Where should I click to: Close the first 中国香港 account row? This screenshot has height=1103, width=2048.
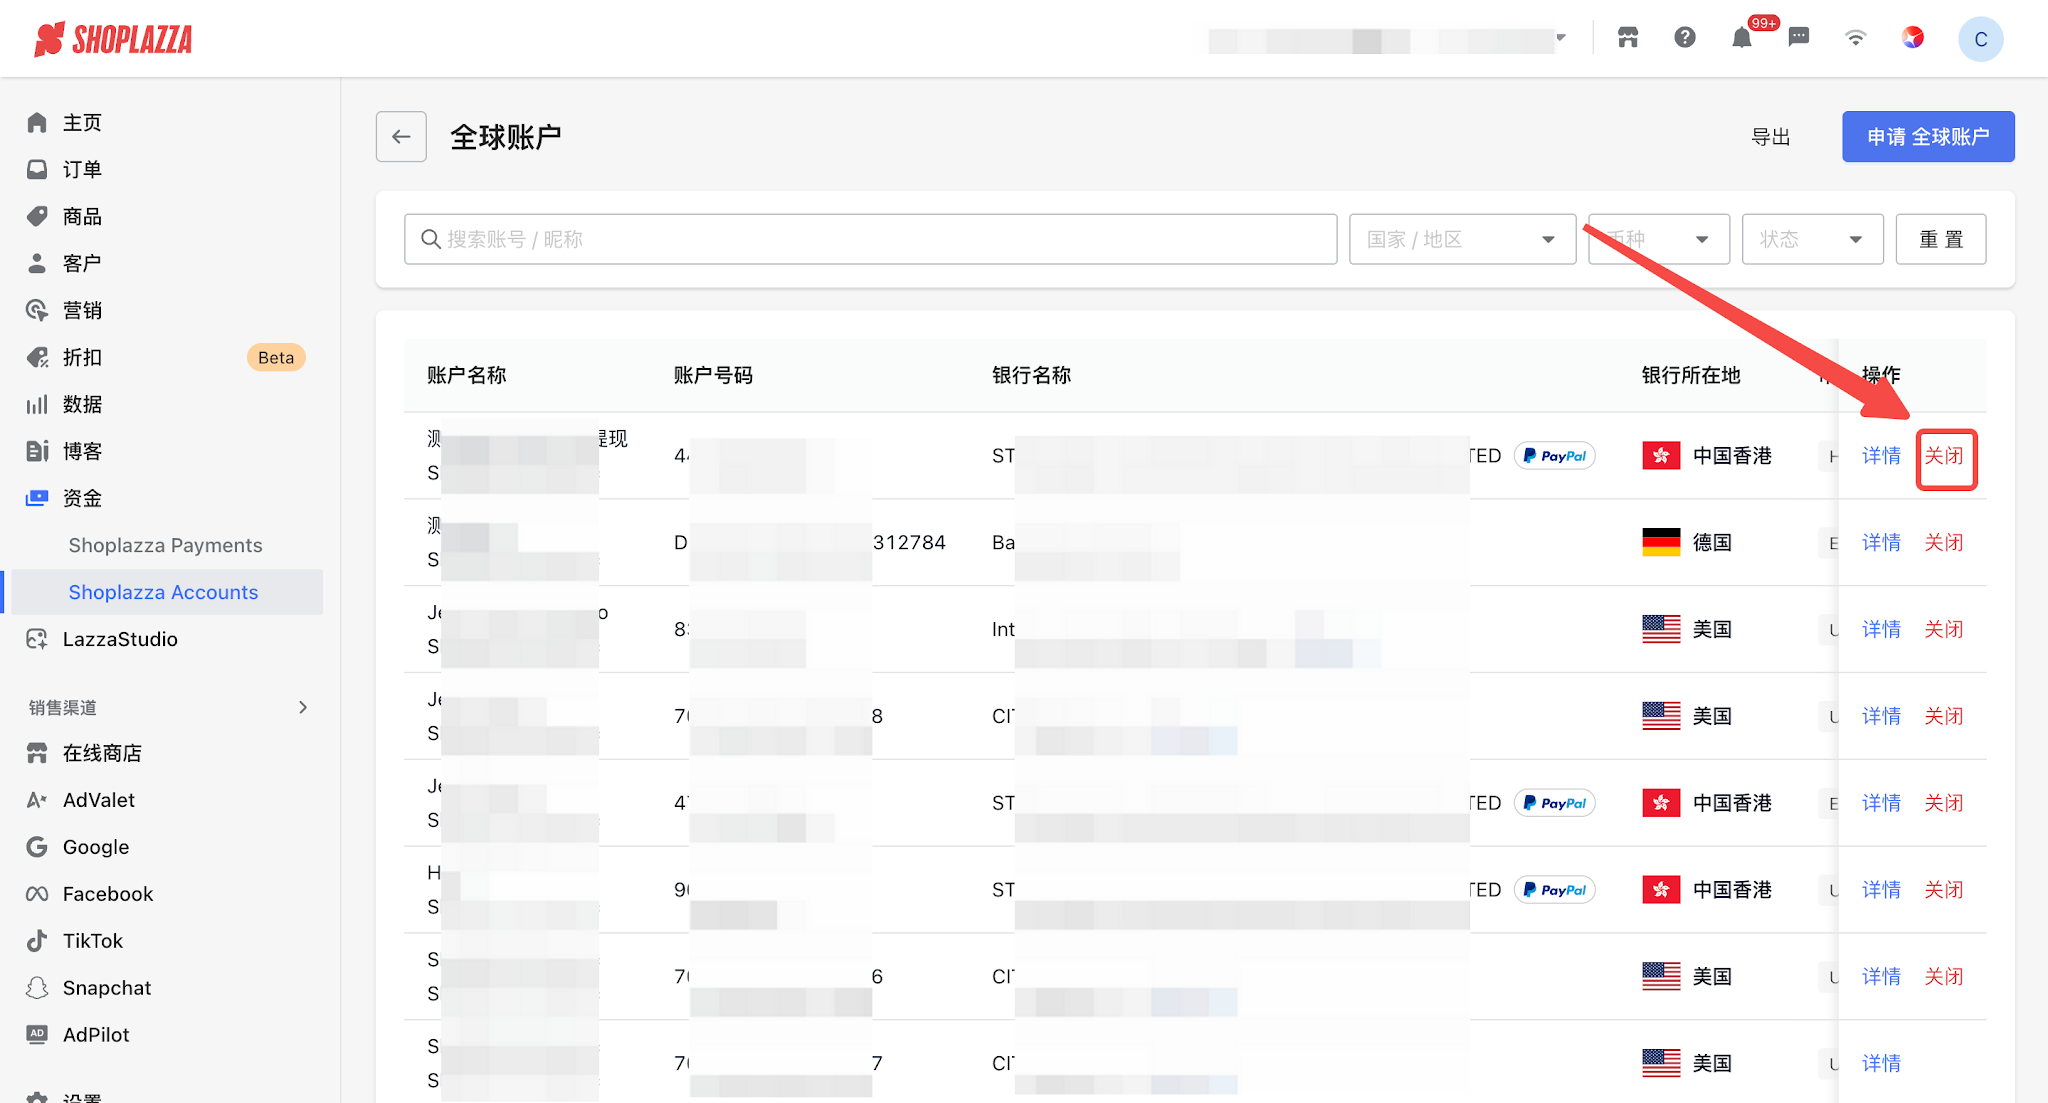pyautogui.click(x=1944, y=456)
